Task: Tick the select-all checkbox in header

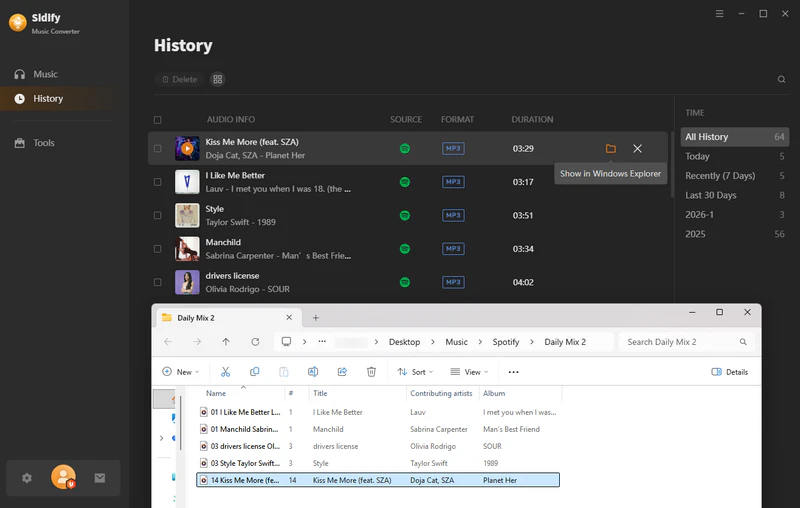Action: click(x=158, y=120)
